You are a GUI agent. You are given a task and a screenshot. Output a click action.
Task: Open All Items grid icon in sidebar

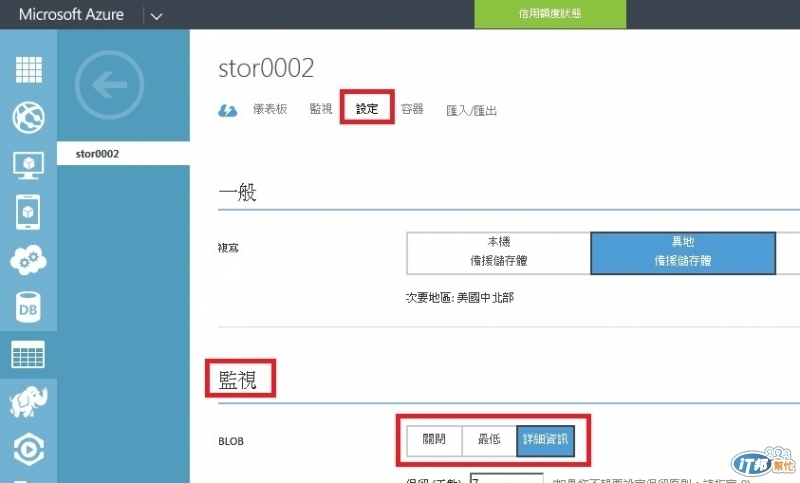coord(29,69)
